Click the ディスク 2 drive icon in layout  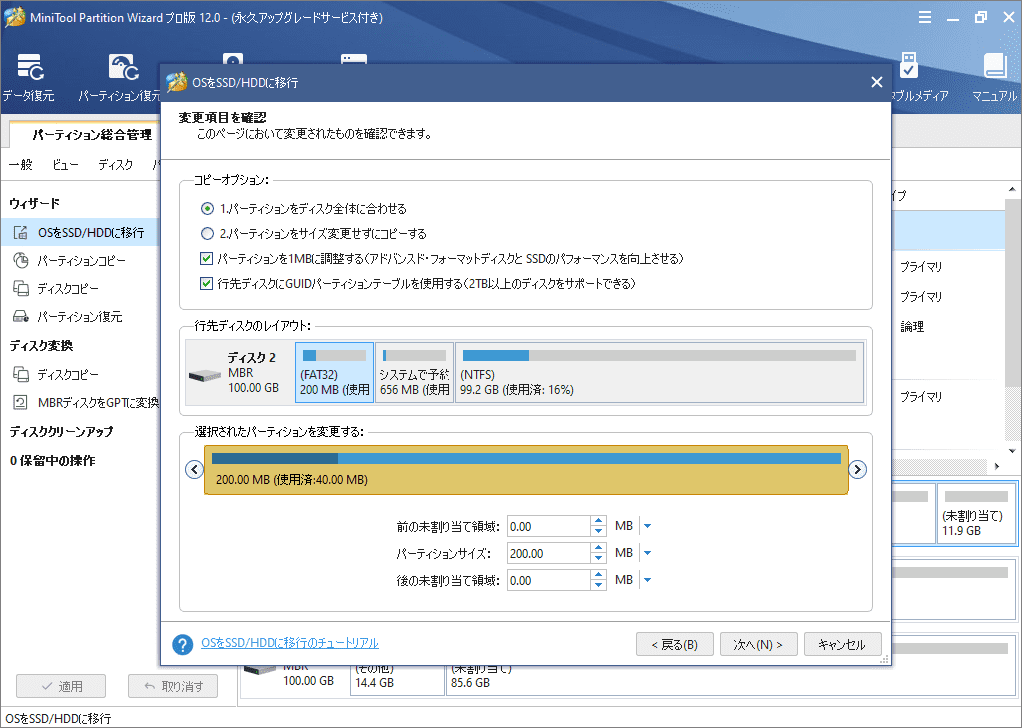pyautogui.click(x=205, y=376)
